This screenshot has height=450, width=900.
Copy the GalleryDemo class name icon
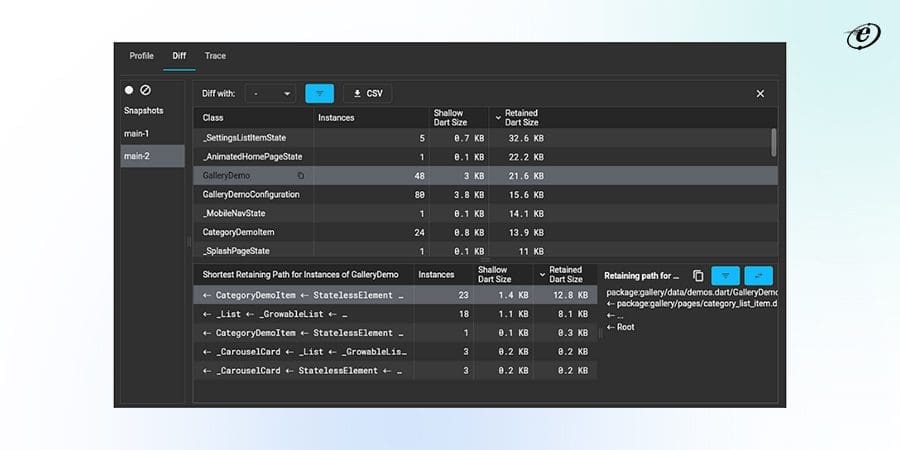pos(301,176)
